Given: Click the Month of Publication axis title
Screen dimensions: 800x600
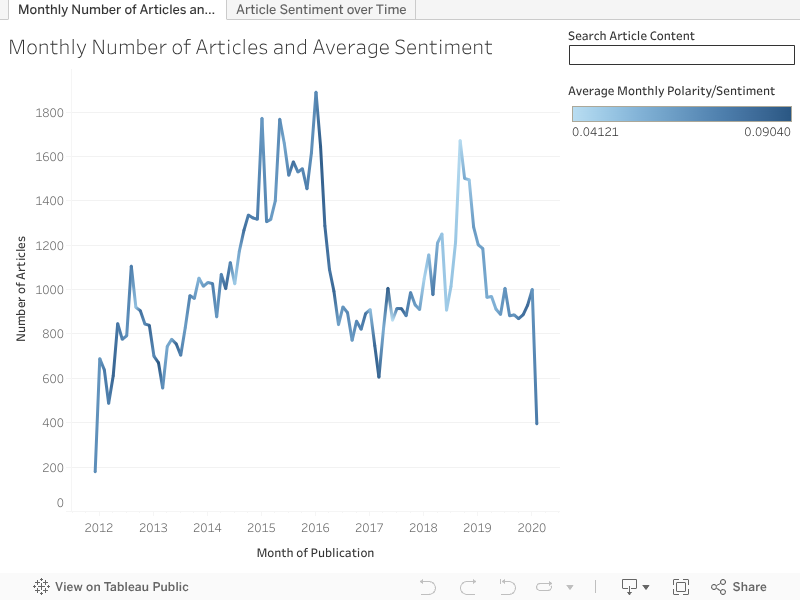Looking at the screenshot, I should (x=315, y=552).
